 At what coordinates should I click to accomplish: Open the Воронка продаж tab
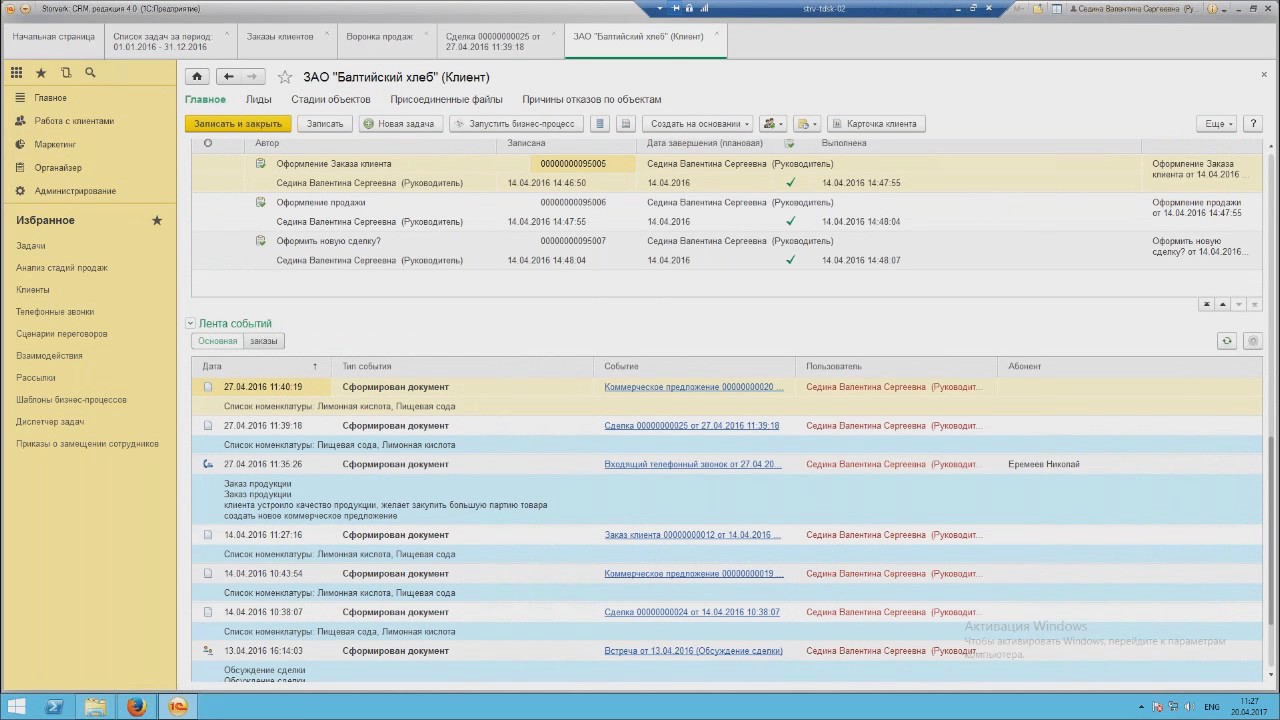tap(379, 35)
